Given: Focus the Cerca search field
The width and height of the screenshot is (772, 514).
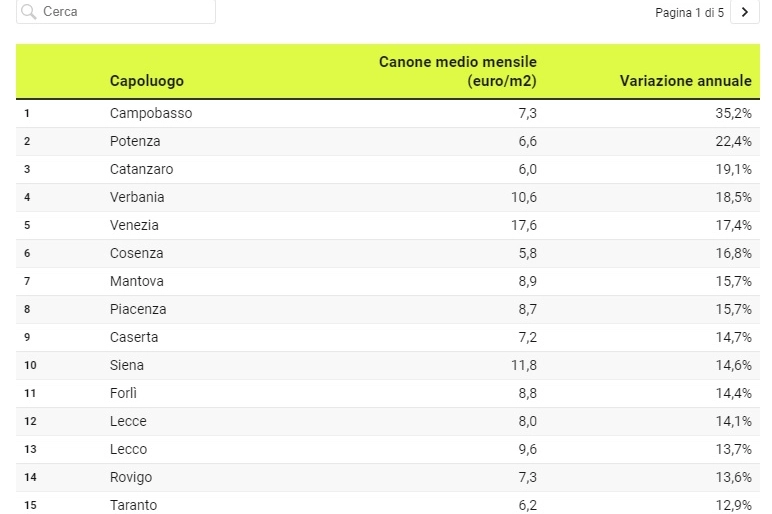Looking at the screenshot, I should tap(116, 11).
